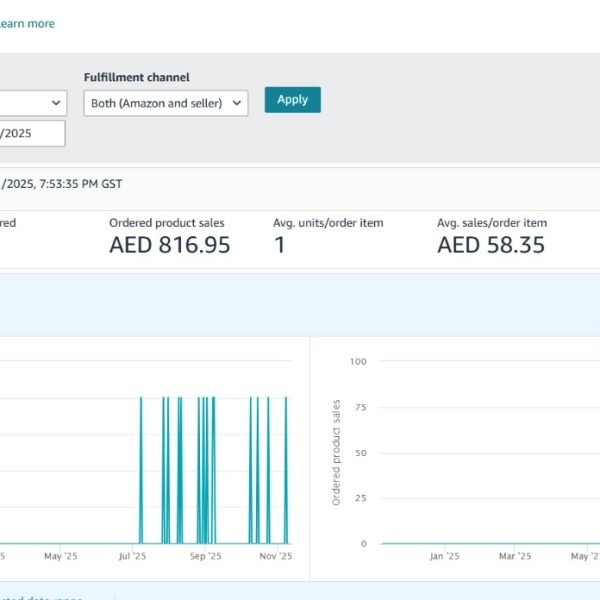Click the Avg. units/order item metric

(x=327, y=223)
